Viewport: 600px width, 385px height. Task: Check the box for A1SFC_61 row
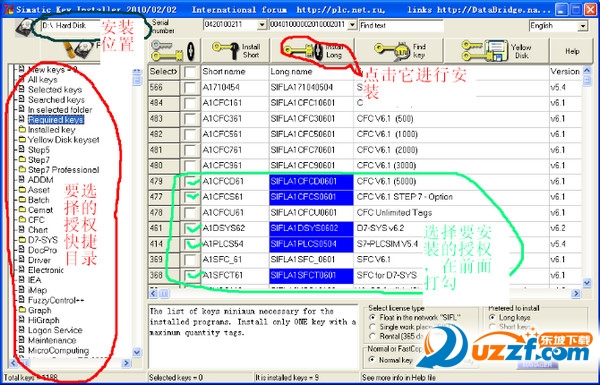[x=190, y=260]
